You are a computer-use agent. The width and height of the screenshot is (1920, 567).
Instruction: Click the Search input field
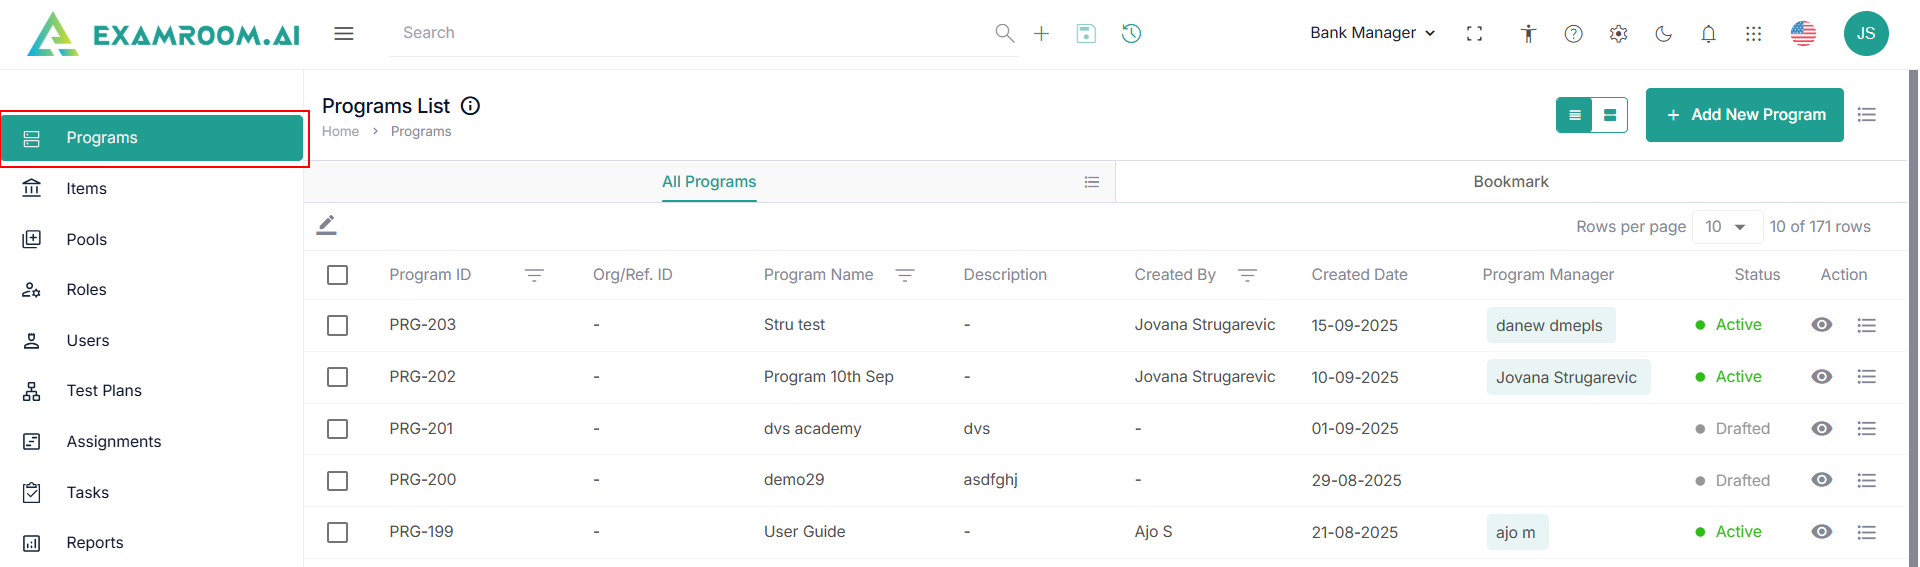coord(690,33)
